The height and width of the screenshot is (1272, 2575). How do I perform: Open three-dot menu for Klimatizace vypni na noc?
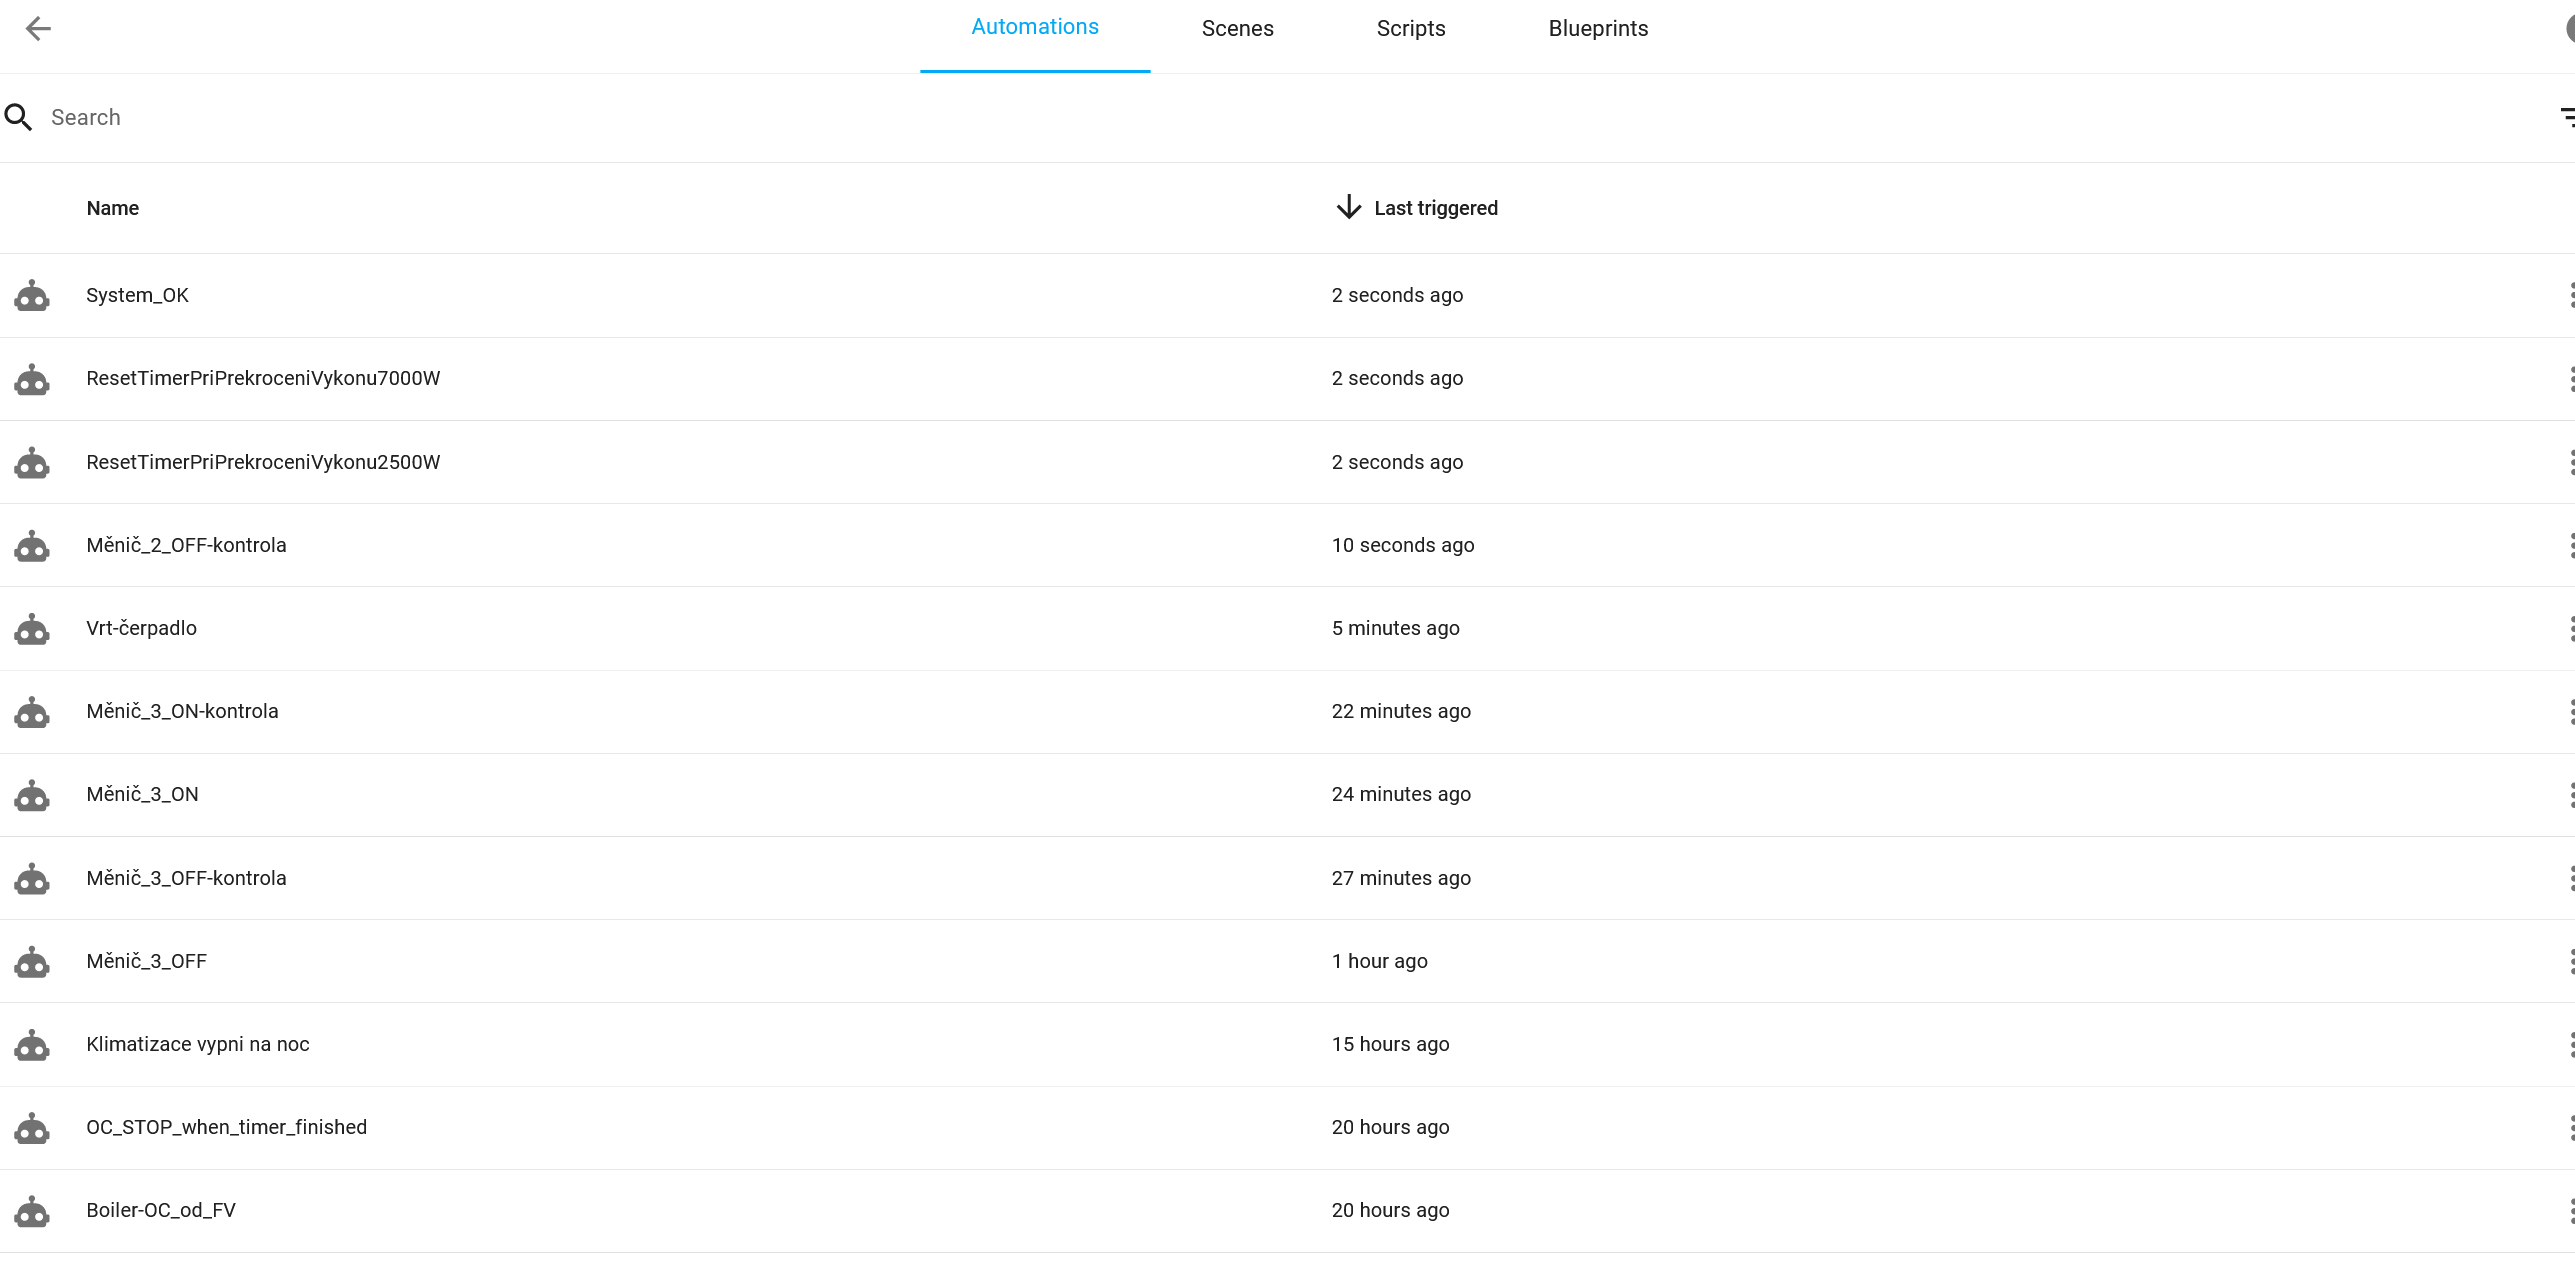click(x=2570, y=1045)
